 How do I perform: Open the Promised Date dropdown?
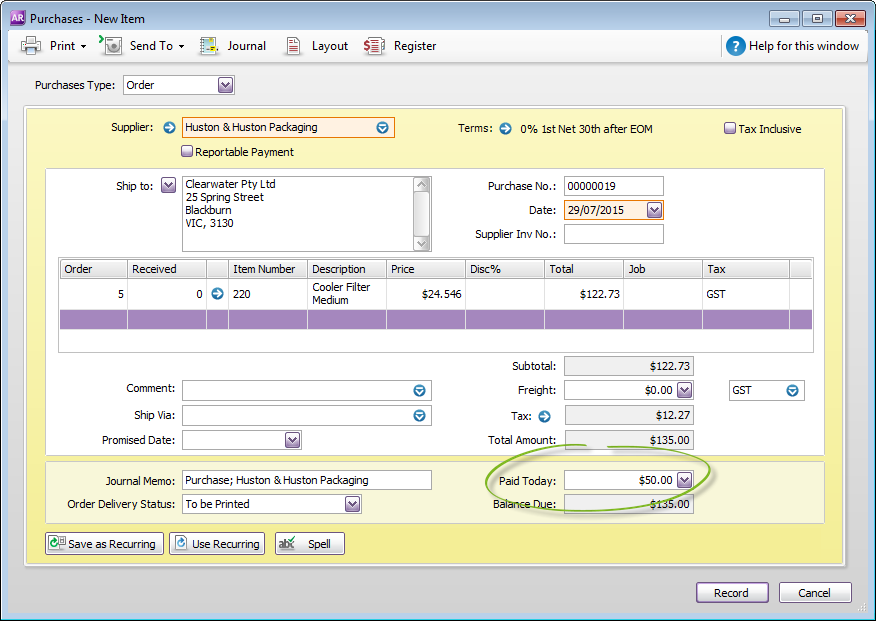pos(292,440)
